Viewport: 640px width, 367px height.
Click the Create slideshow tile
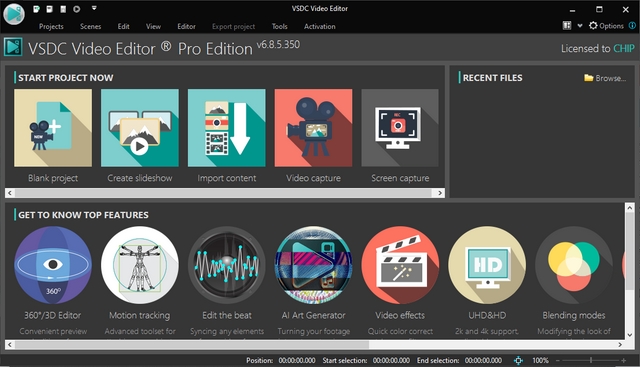pyautogui.click(x=140, y=128)
